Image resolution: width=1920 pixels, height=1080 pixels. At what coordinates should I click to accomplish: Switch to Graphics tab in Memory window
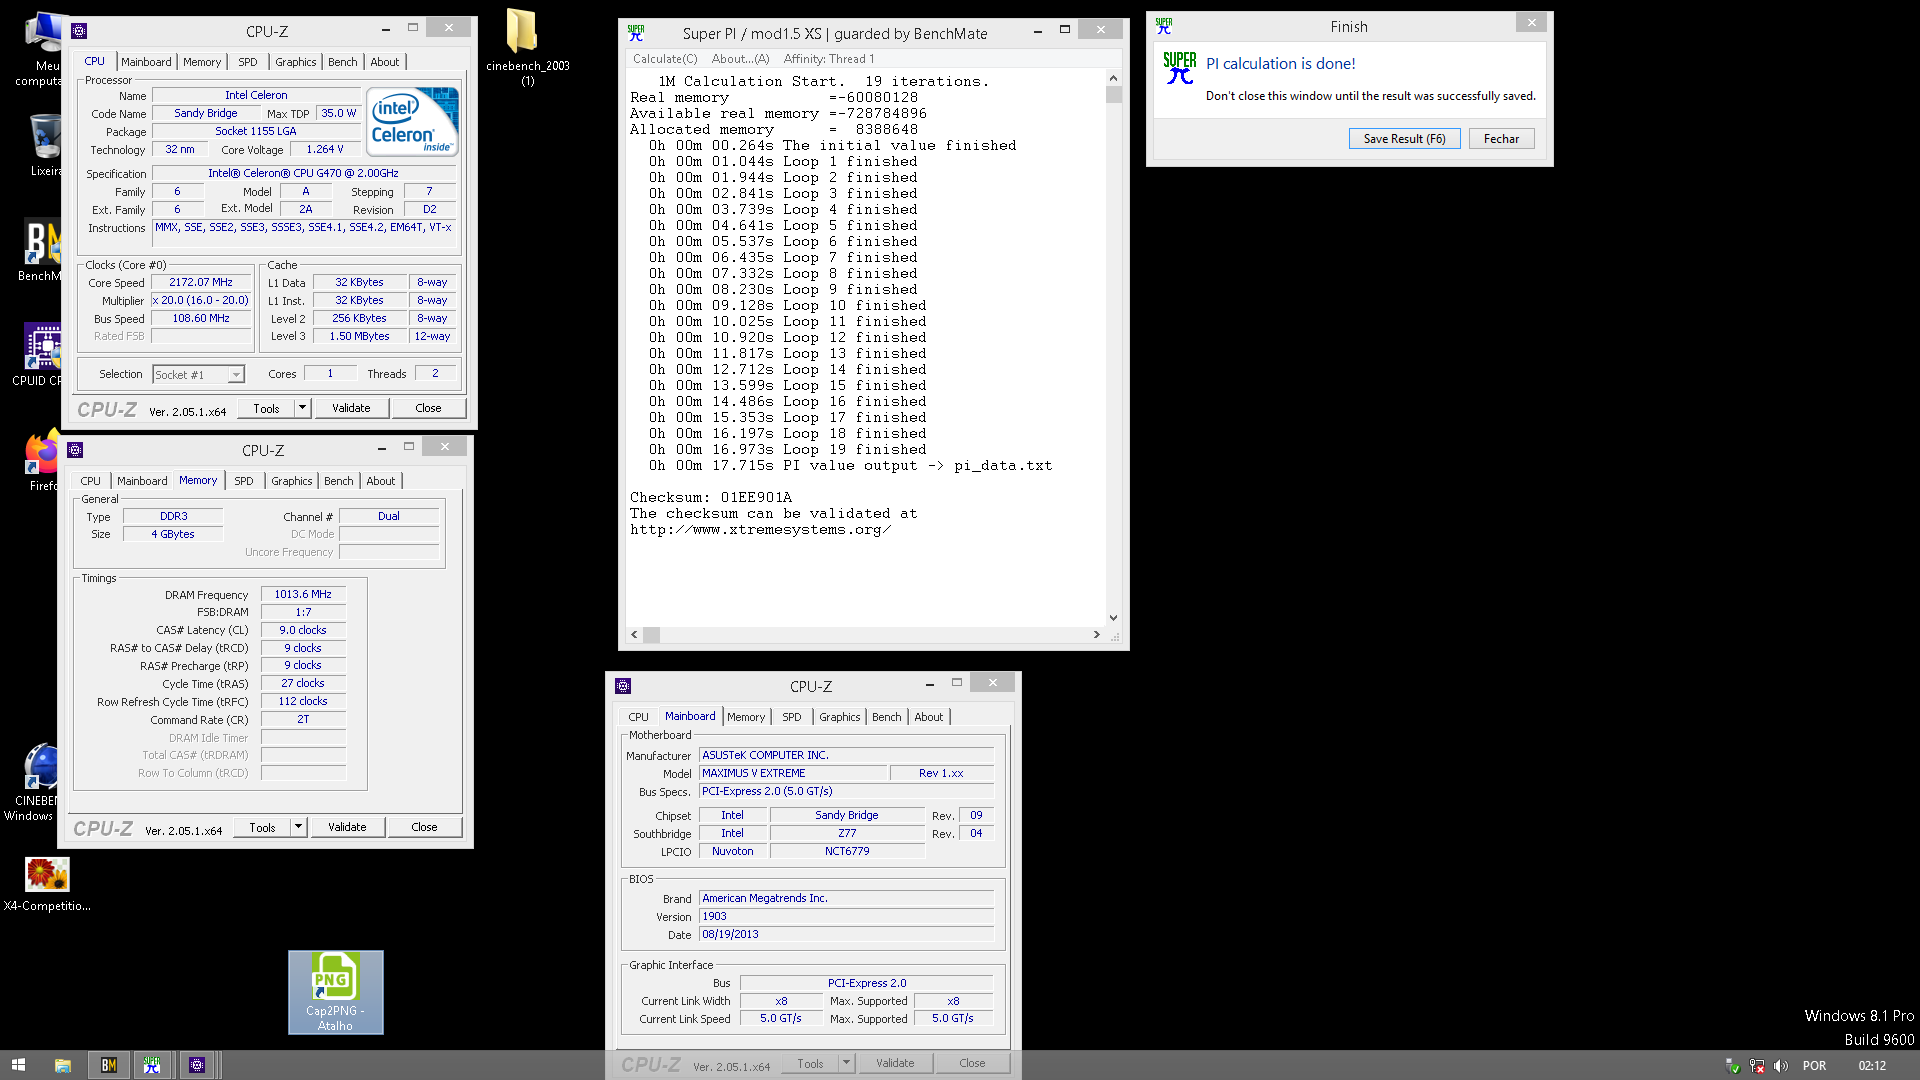coord(292,481)
